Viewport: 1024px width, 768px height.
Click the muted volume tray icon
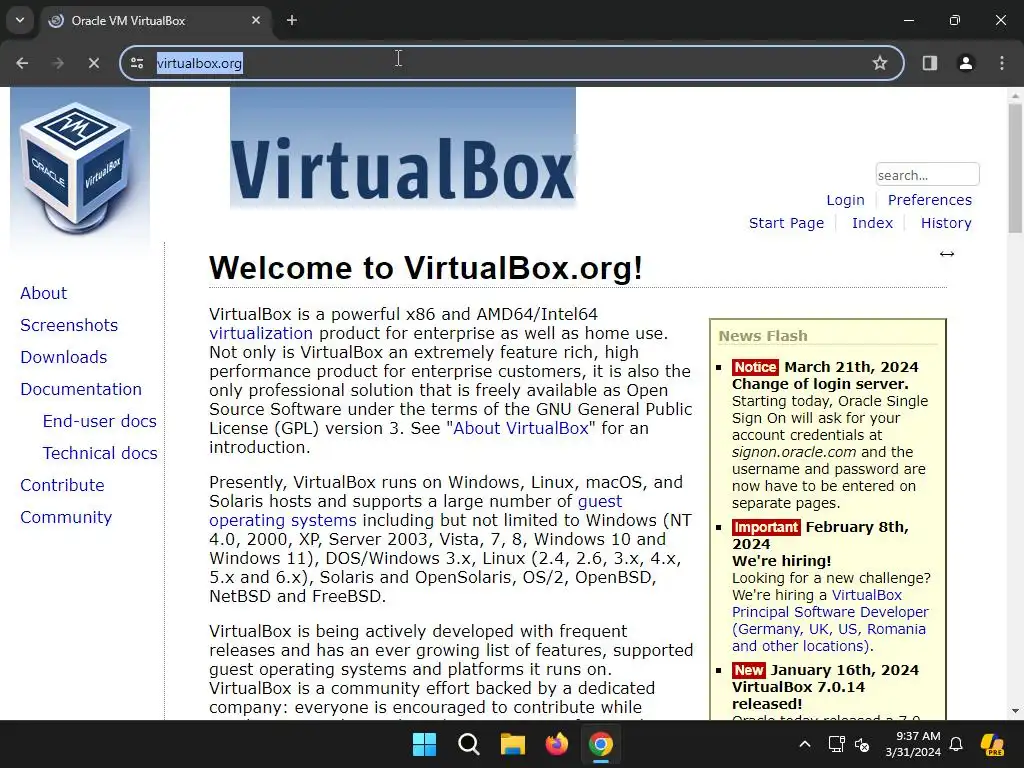(x=862, y=744)
